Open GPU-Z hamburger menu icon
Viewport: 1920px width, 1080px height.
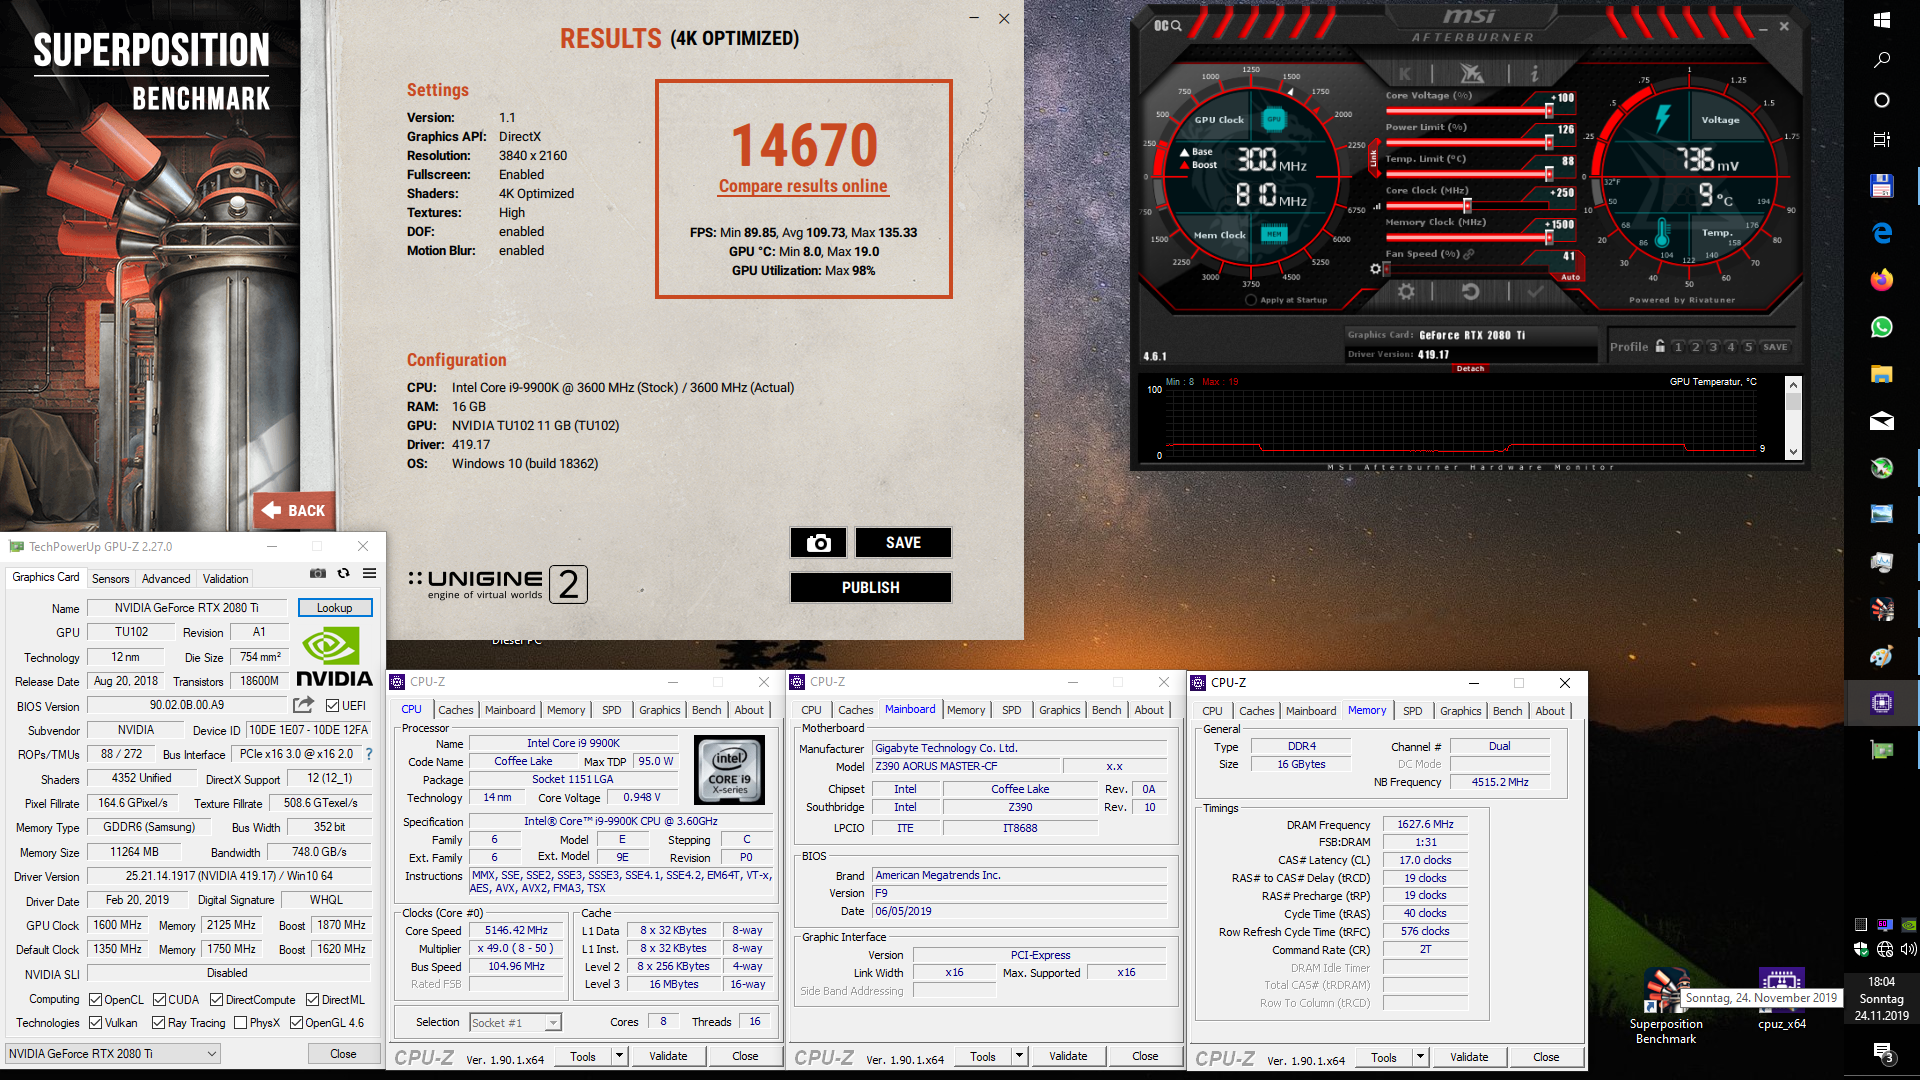tap(369, 573)
